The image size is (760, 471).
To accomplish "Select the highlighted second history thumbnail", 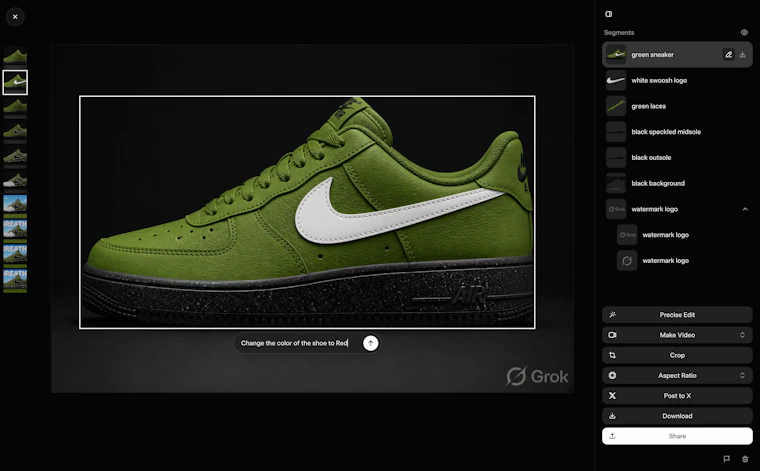I will point(15,82).
